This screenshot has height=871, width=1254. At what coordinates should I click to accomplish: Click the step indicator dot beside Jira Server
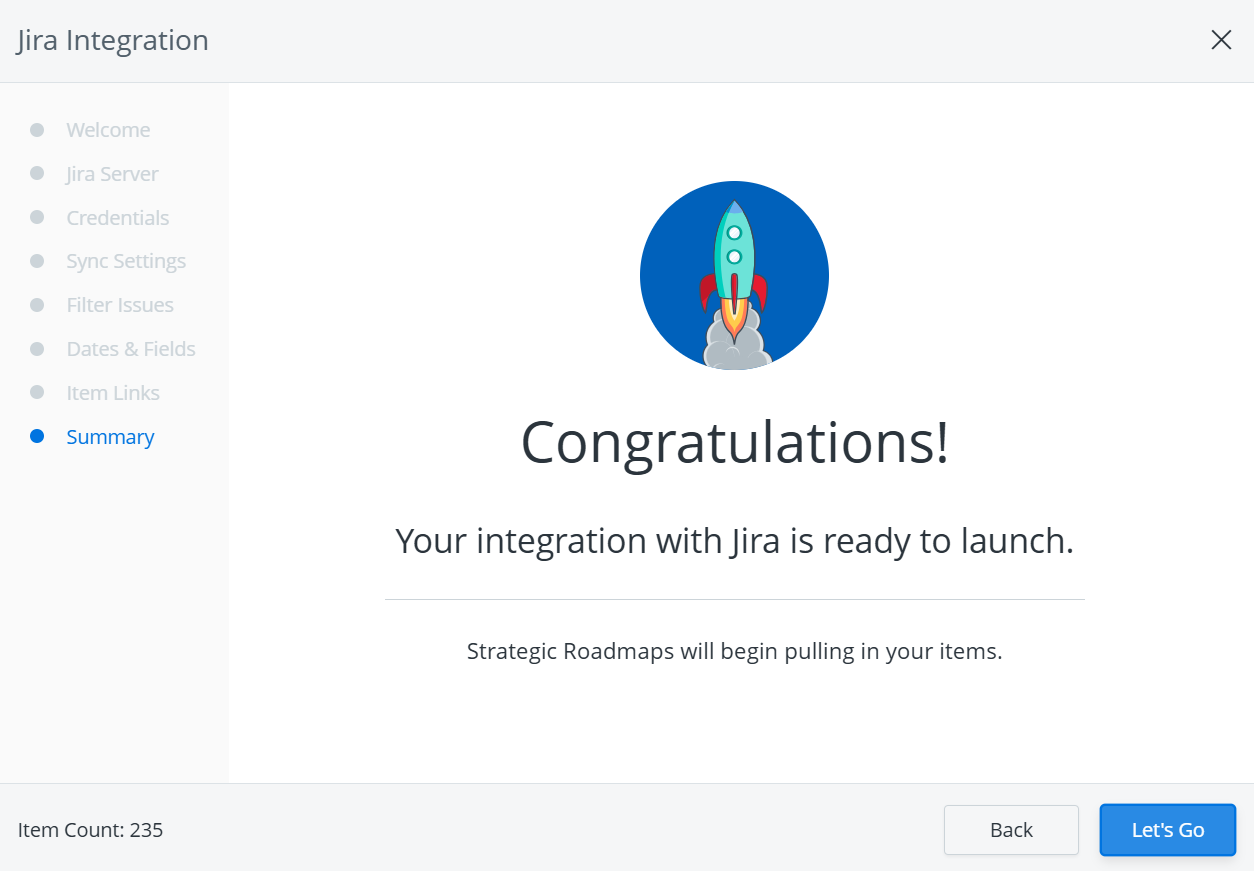pyautogui.click(x=38, y=173)
